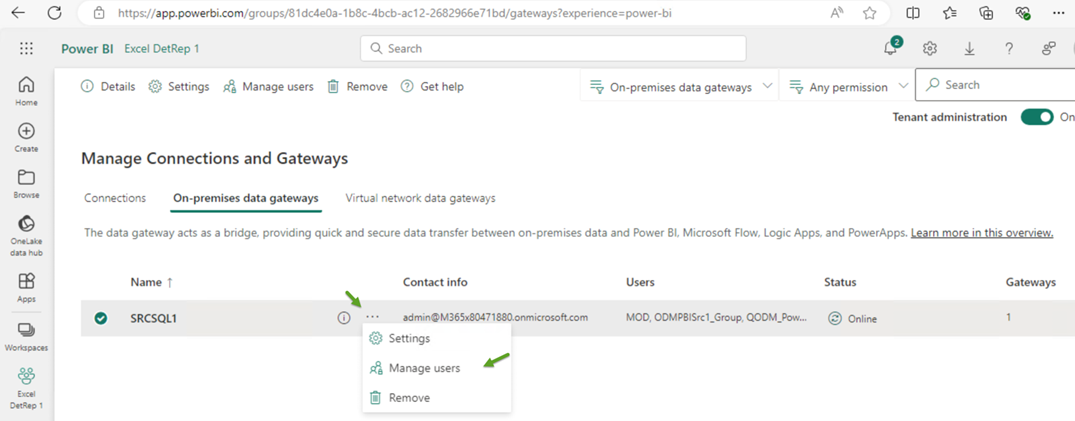Click Details in the top toolbar
Image resolution: width=1075 pixels, height=421 pixels.
tap(108, 86)
